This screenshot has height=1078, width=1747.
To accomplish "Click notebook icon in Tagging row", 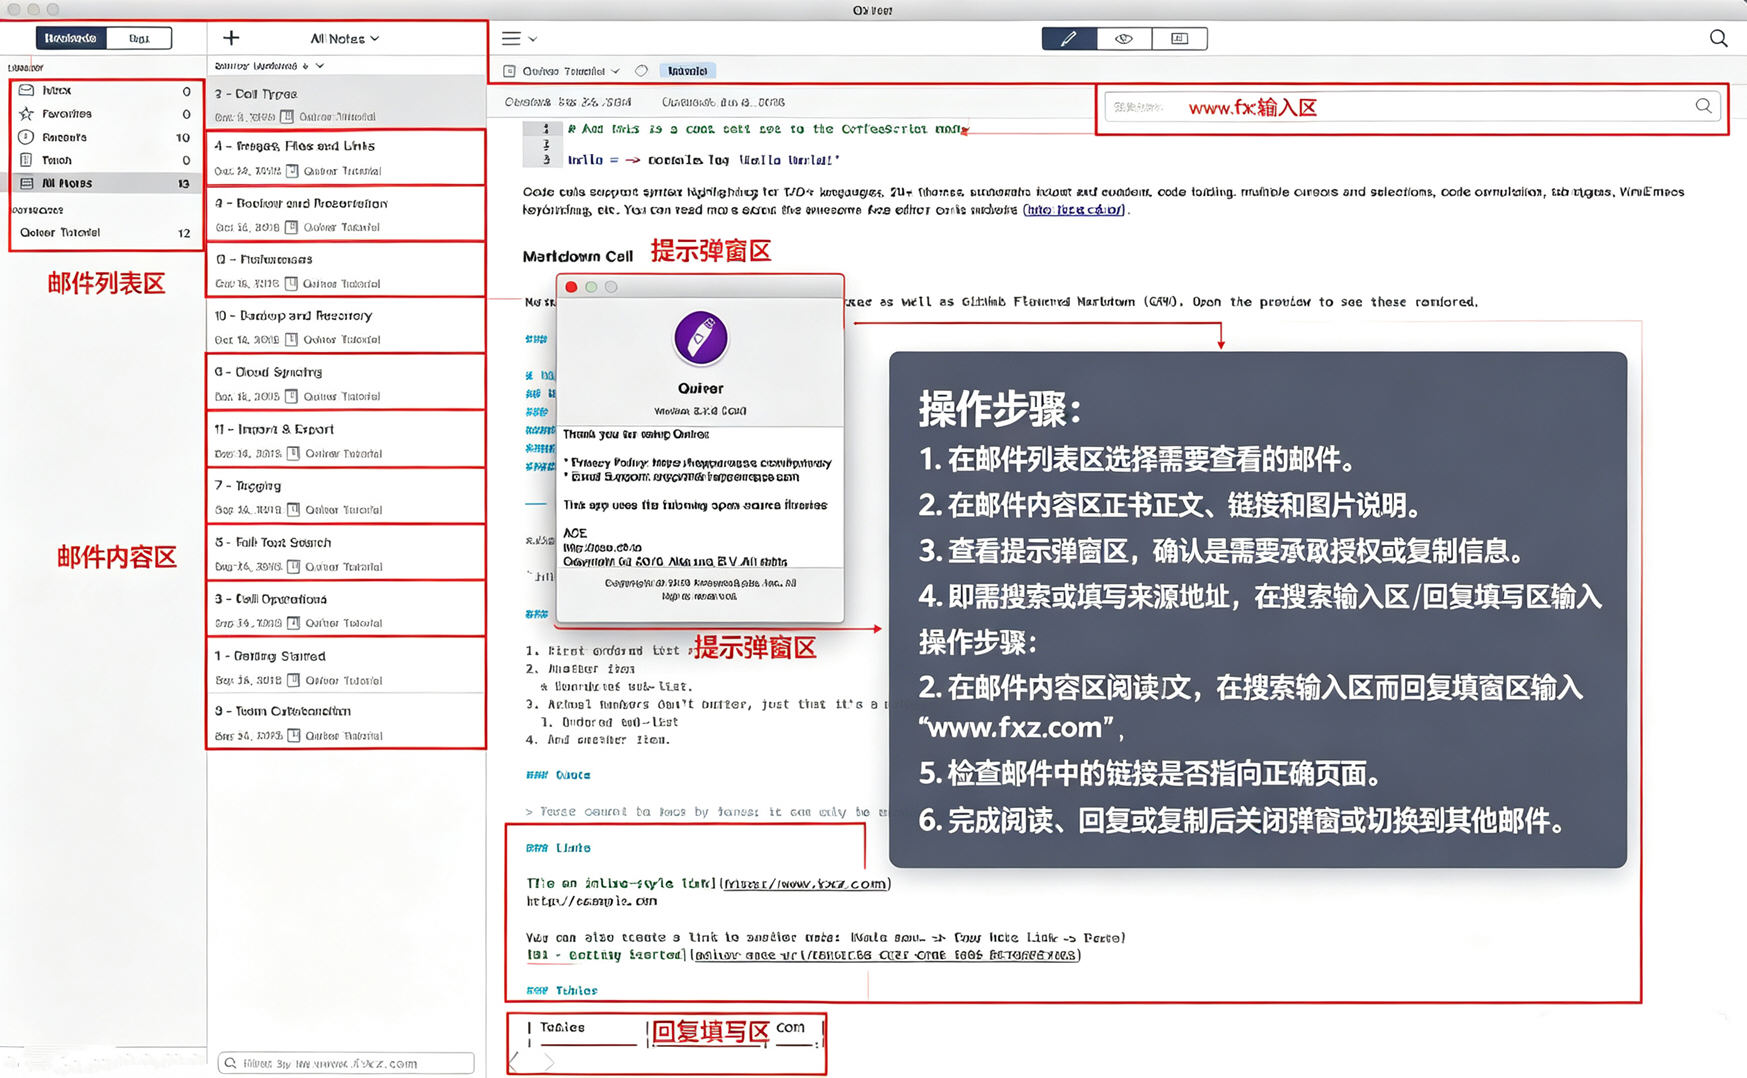I will point(293,509).
